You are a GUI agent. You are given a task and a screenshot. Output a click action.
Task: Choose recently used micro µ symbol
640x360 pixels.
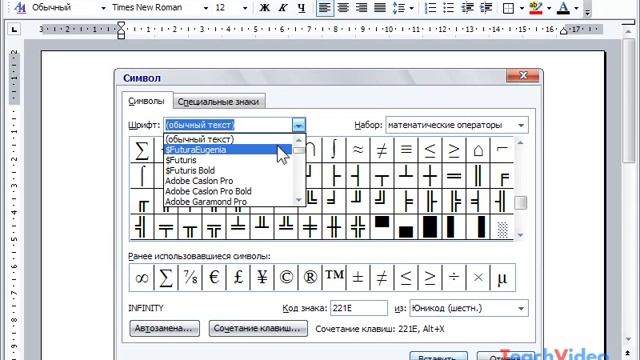coord(502,278)
